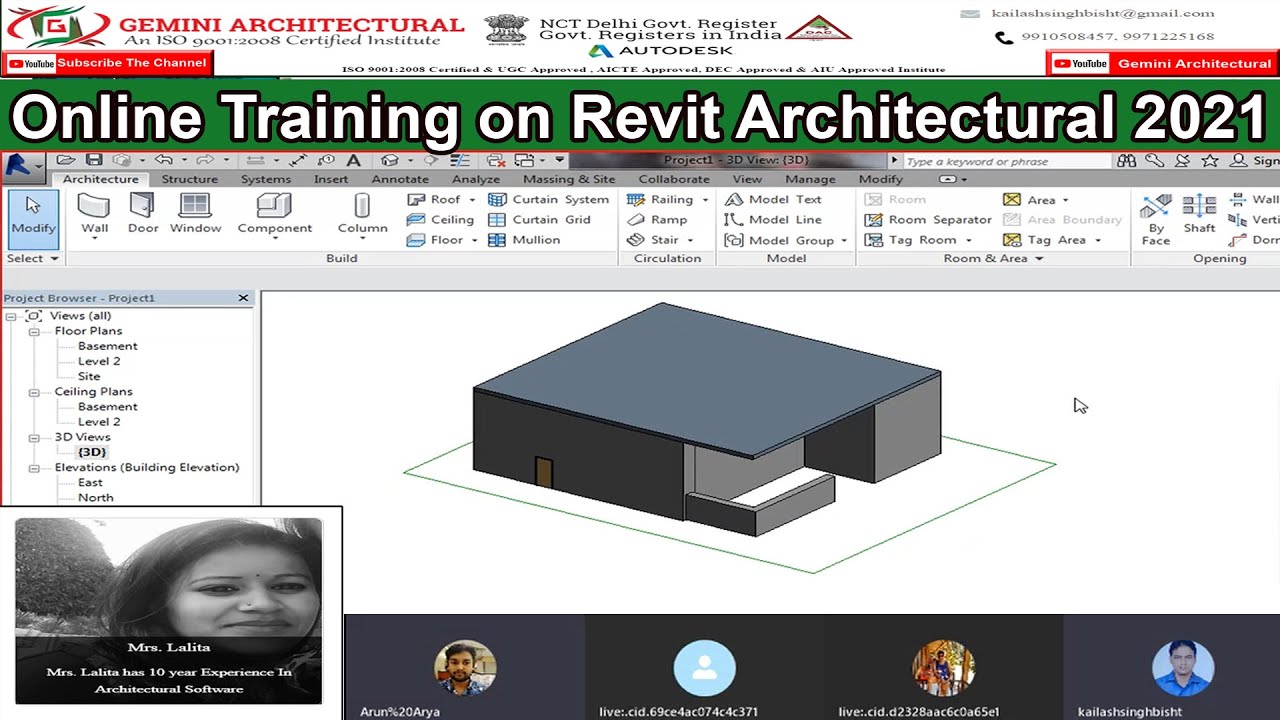Click the Save disk icon

point(94,160)
